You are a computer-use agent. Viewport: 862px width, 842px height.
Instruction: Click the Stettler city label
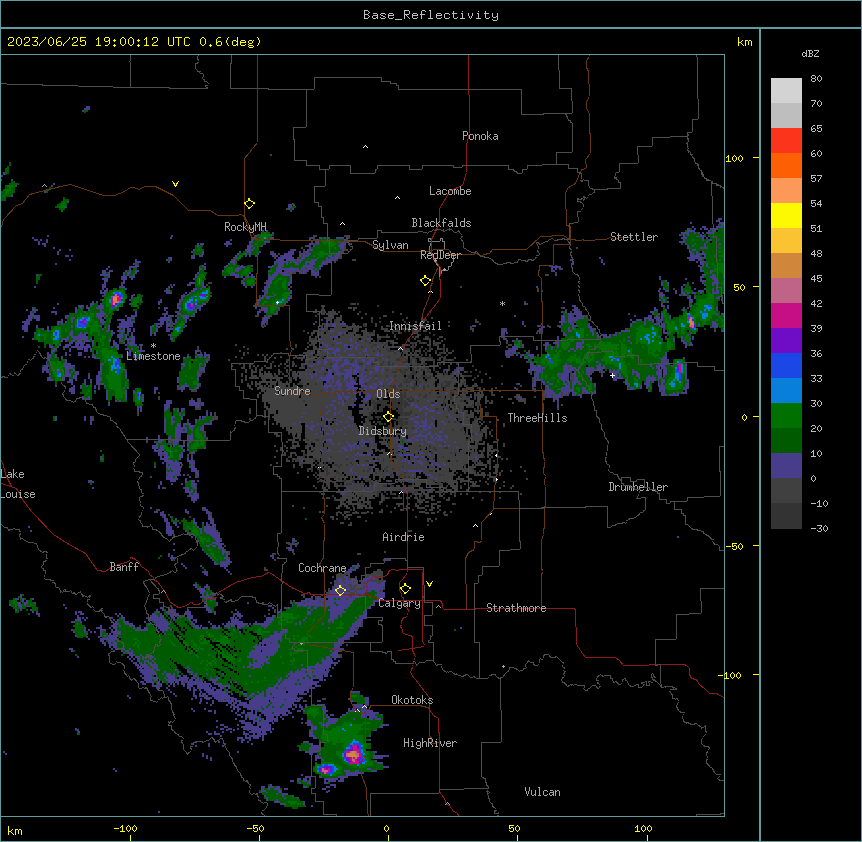tap(634, 237)
